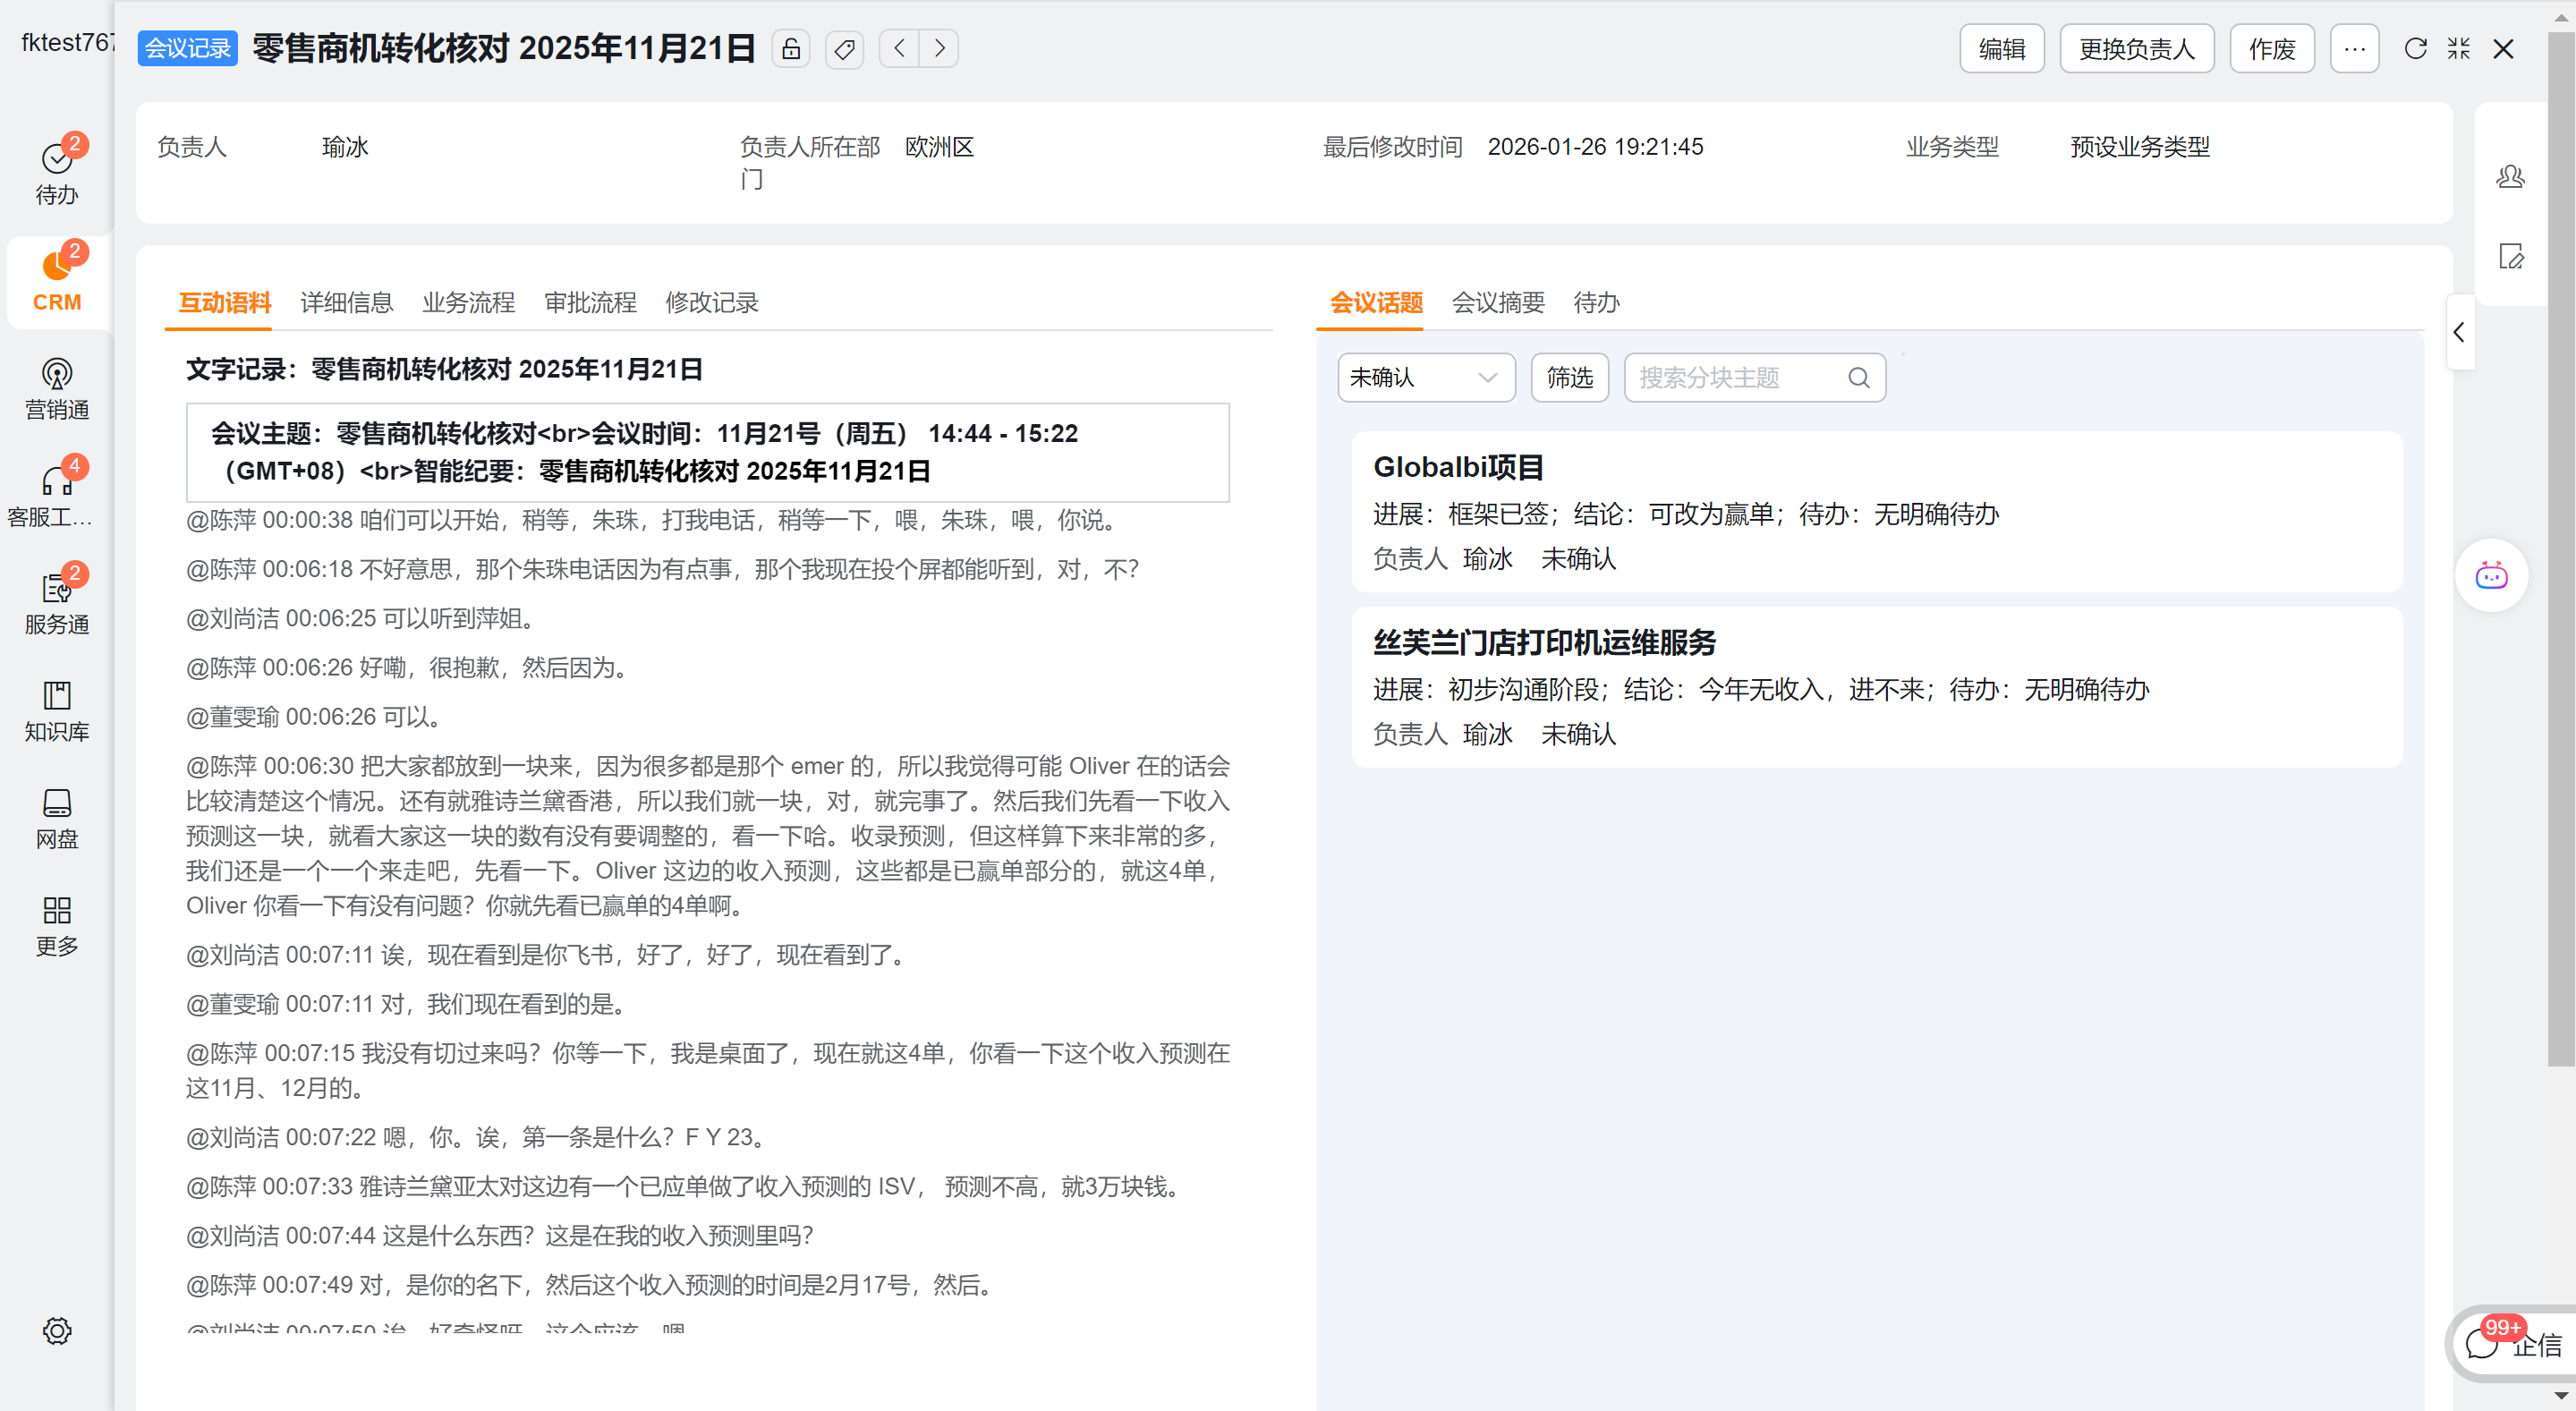Open the 营销通 sidebar module
This screenshot has height=1411, width=2576.
(57, 389)
